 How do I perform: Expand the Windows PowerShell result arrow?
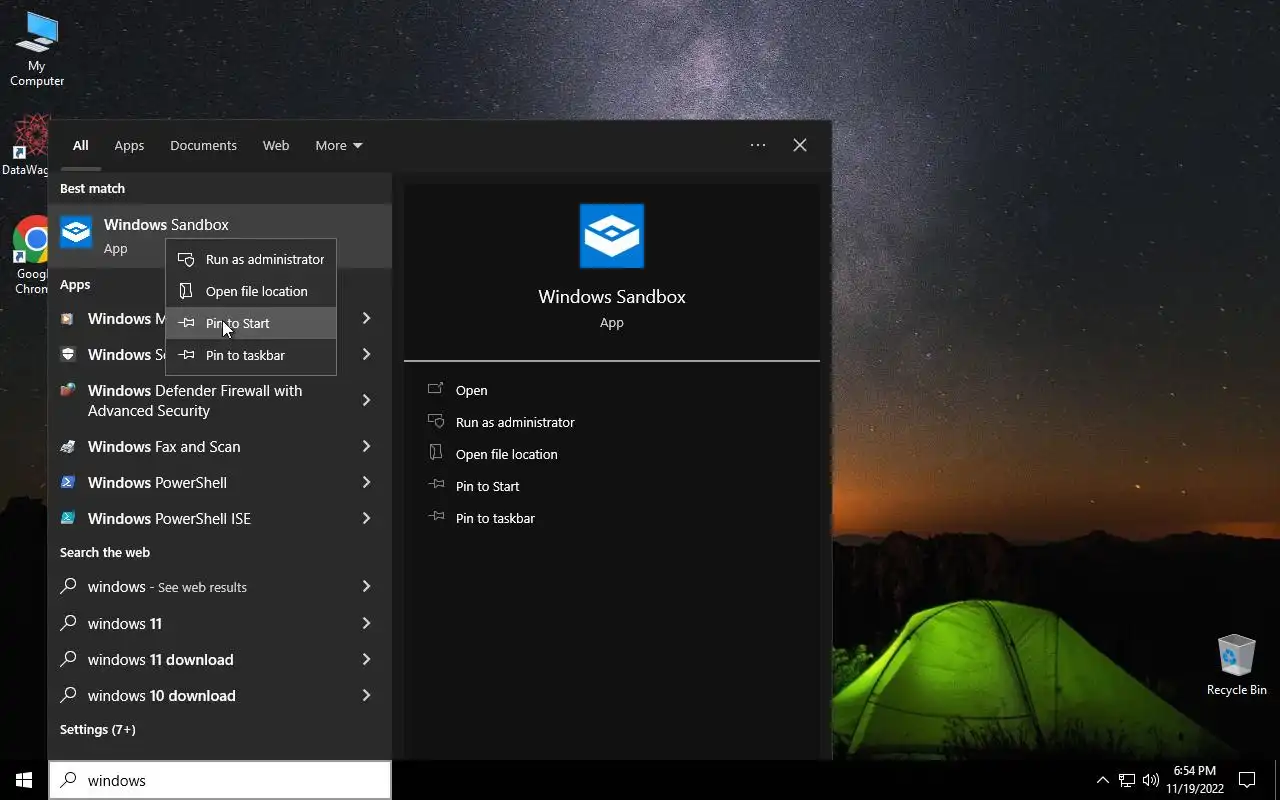366,482
